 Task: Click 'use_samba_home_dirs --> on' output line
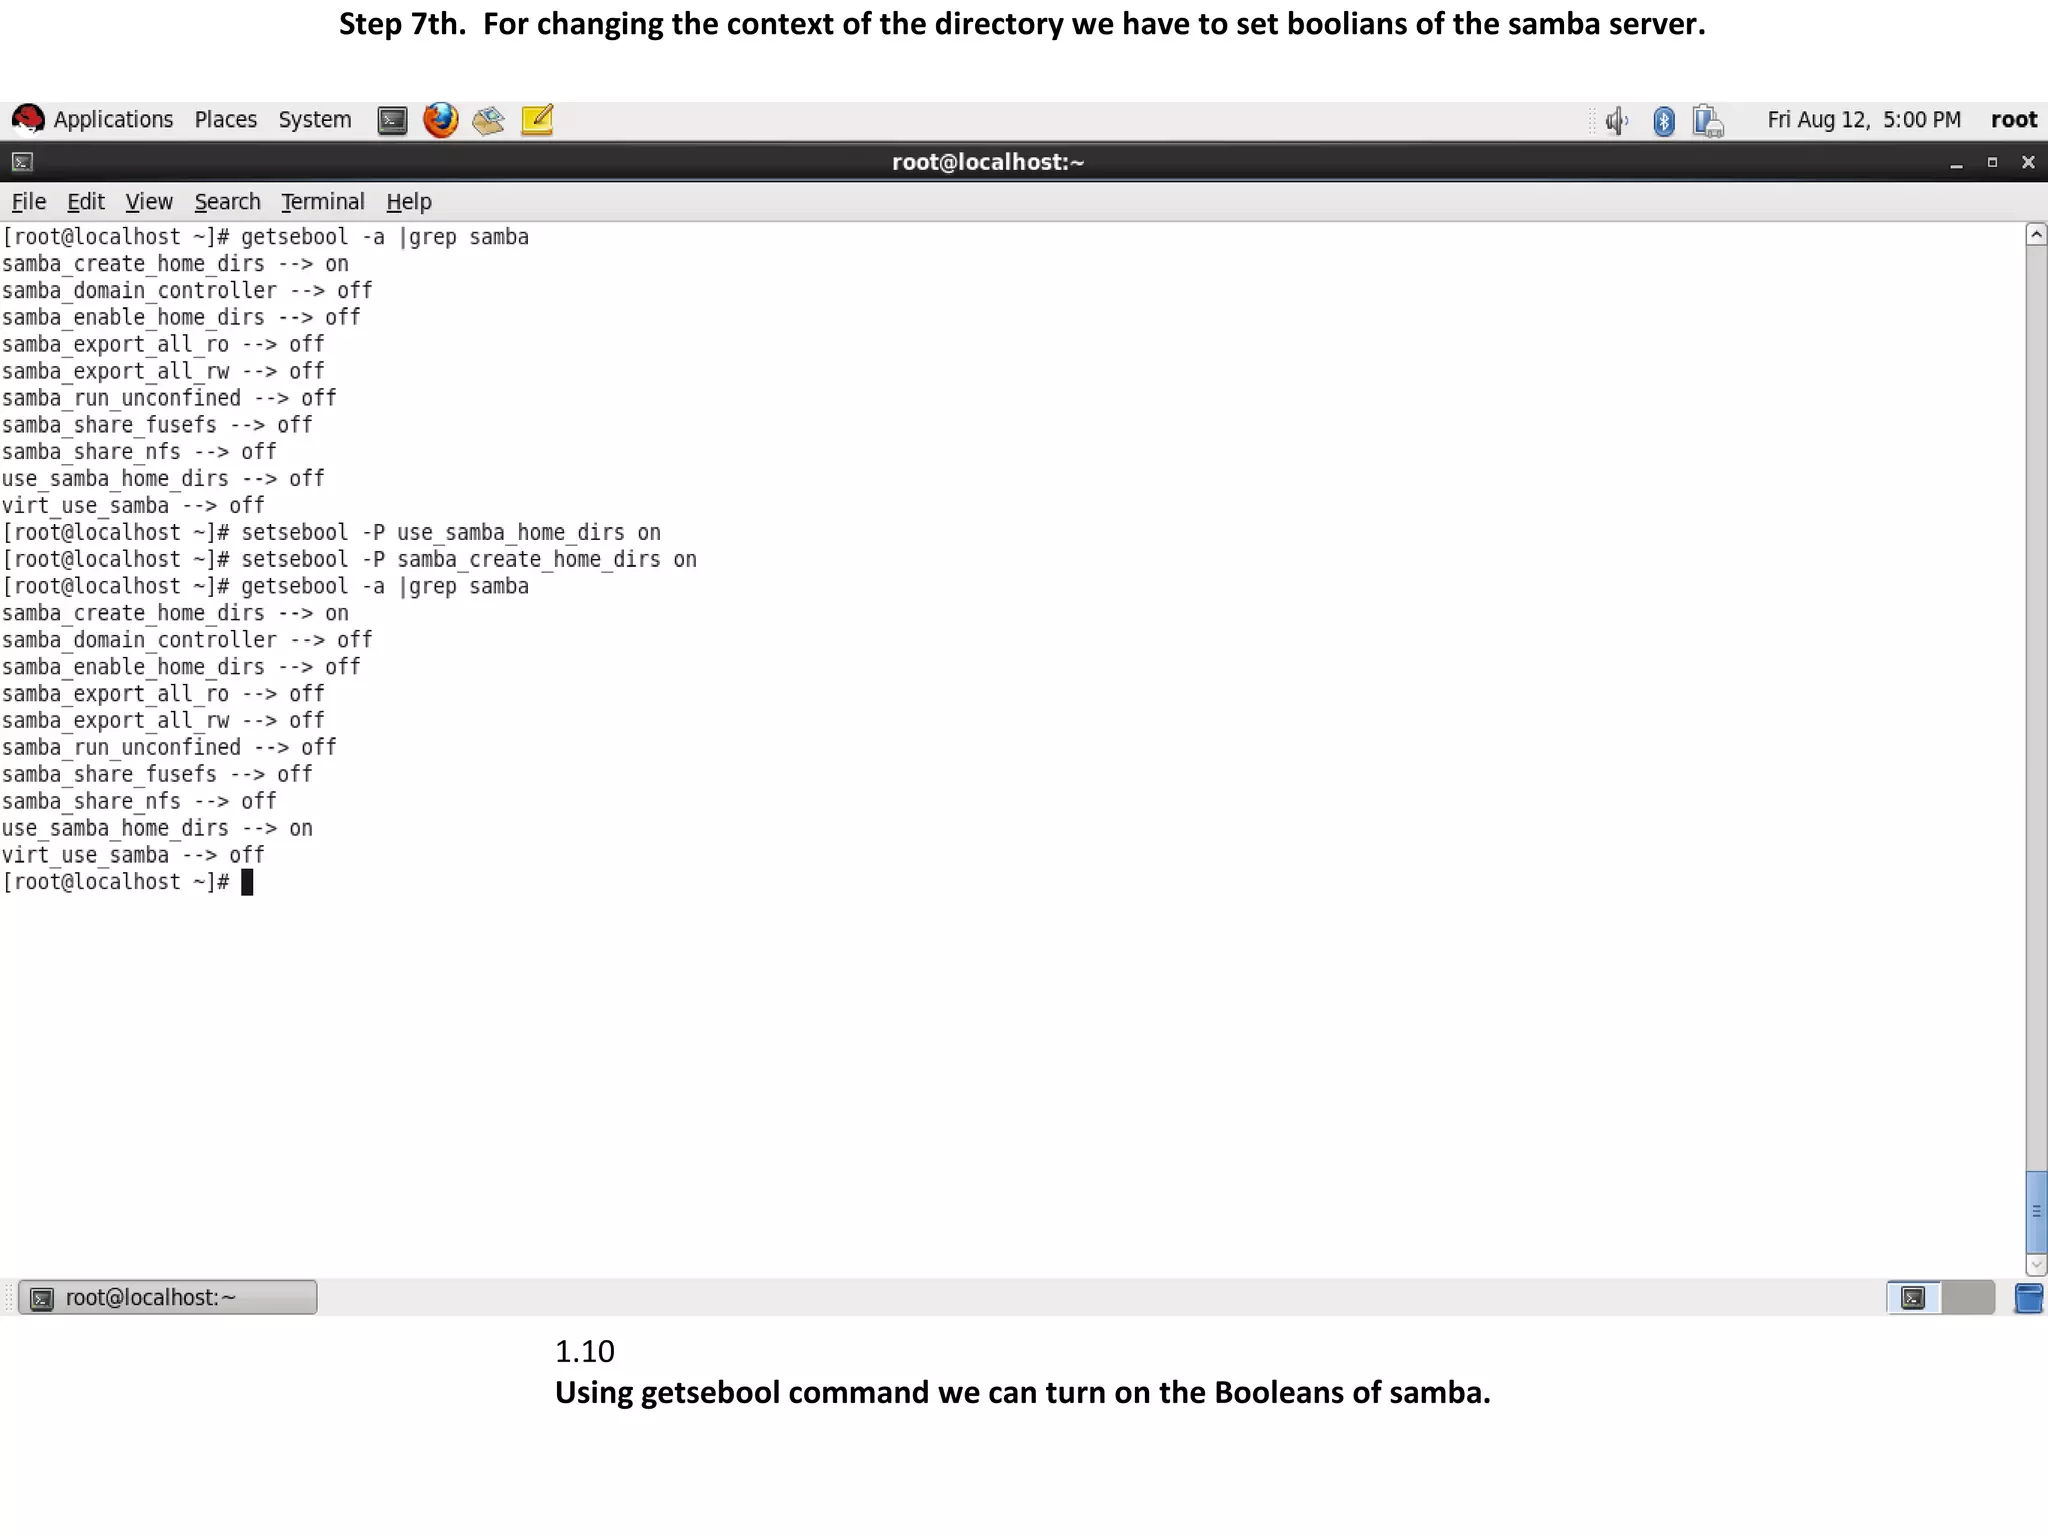(157, 829)
